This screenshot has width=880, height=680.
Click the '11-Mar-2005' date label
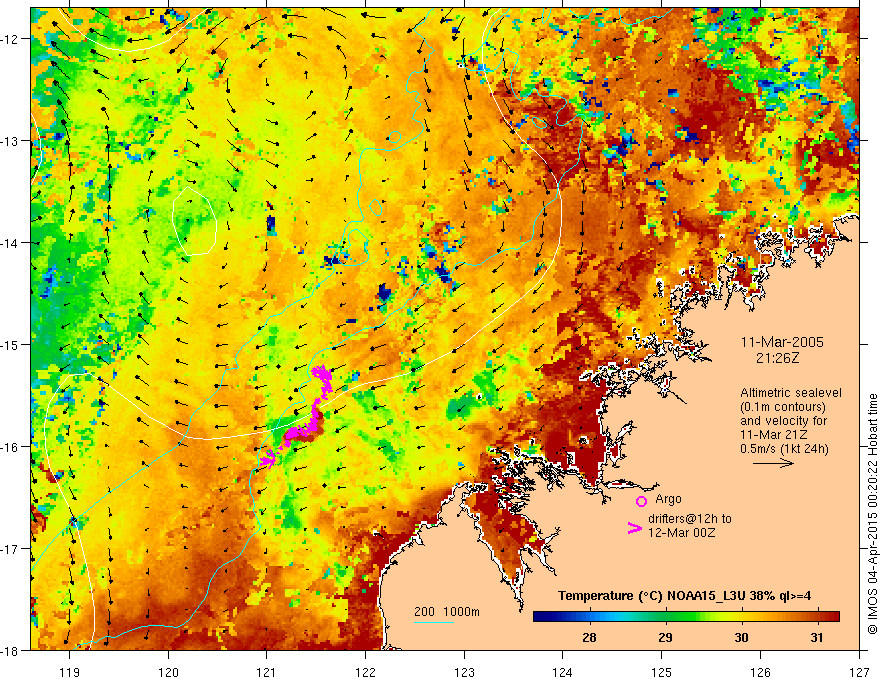[x=782, y=342]
